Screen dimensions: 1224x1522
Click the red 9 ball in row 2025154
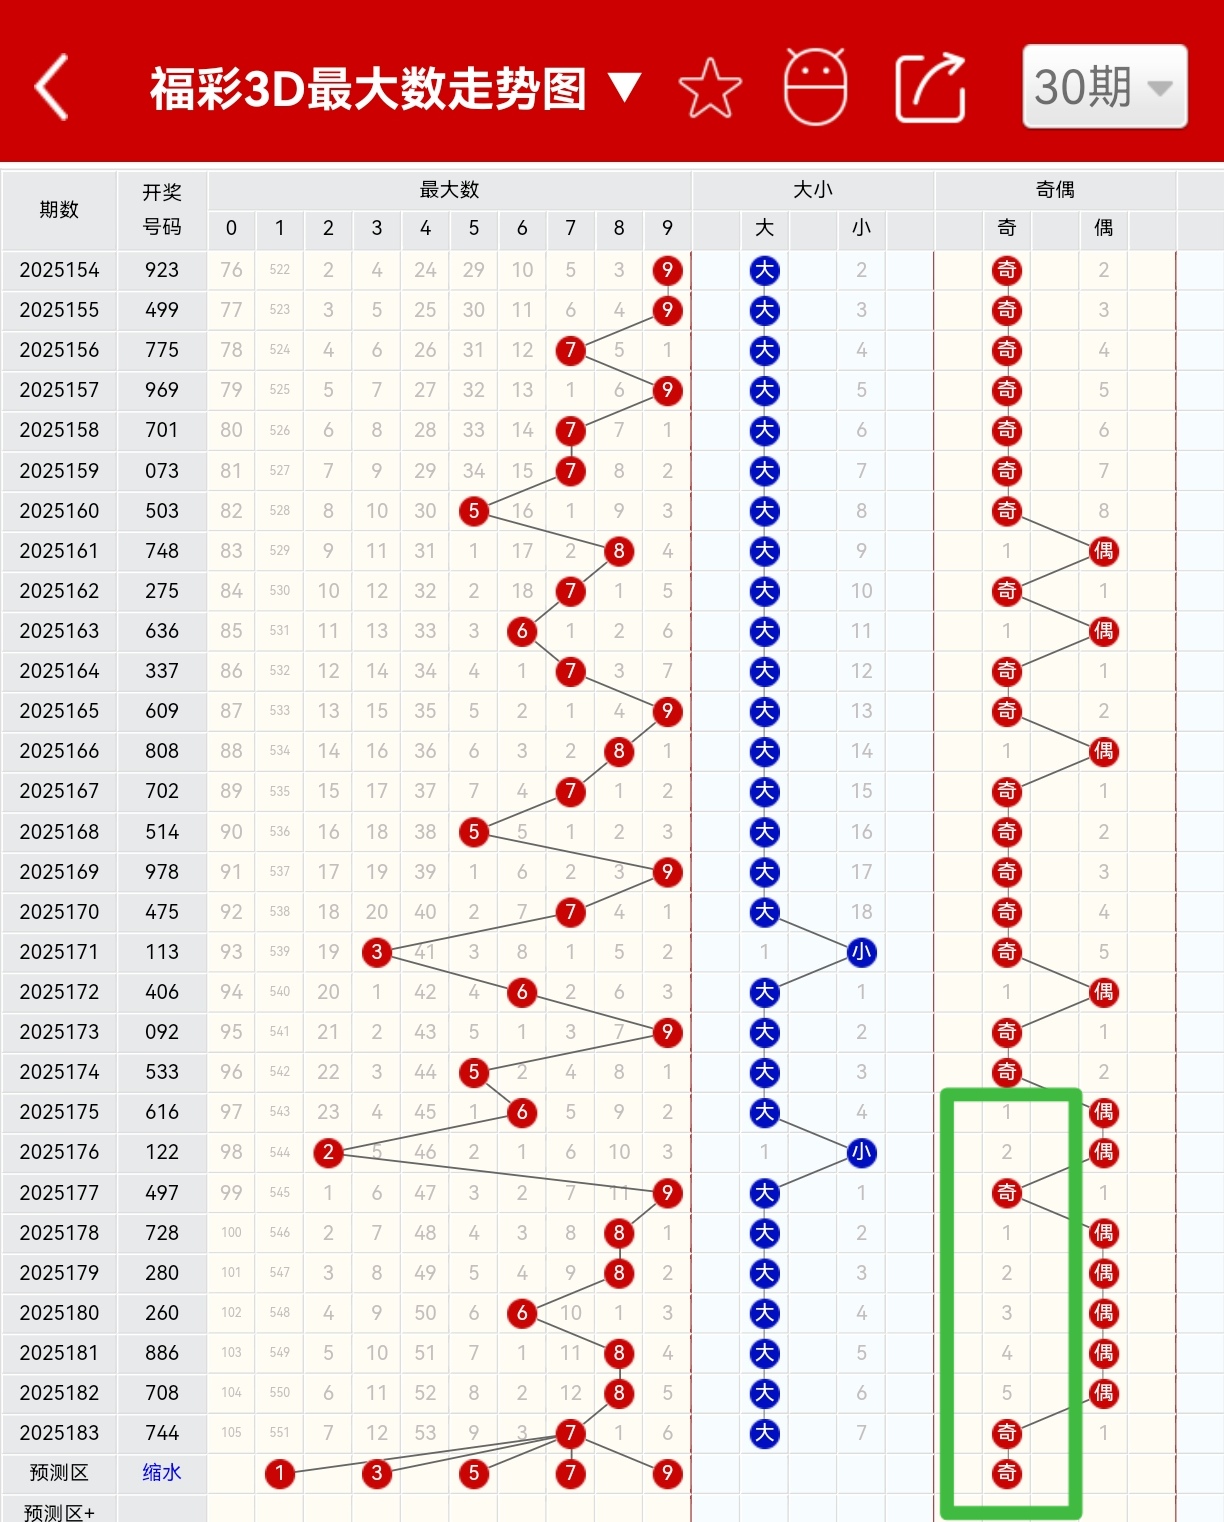tap(667, 270)
